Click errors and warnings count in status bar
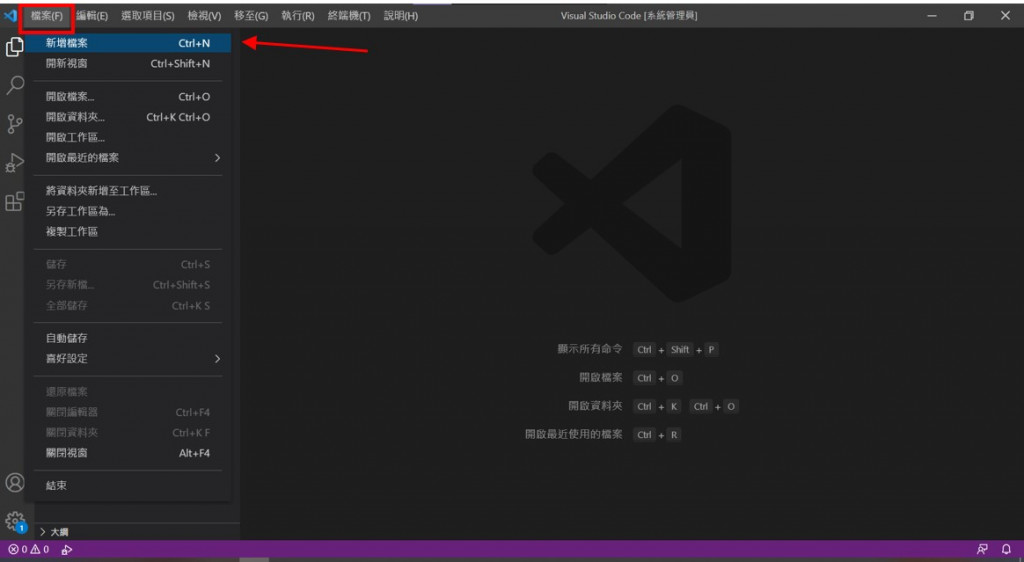1024x562 pixels. point(29,550)
